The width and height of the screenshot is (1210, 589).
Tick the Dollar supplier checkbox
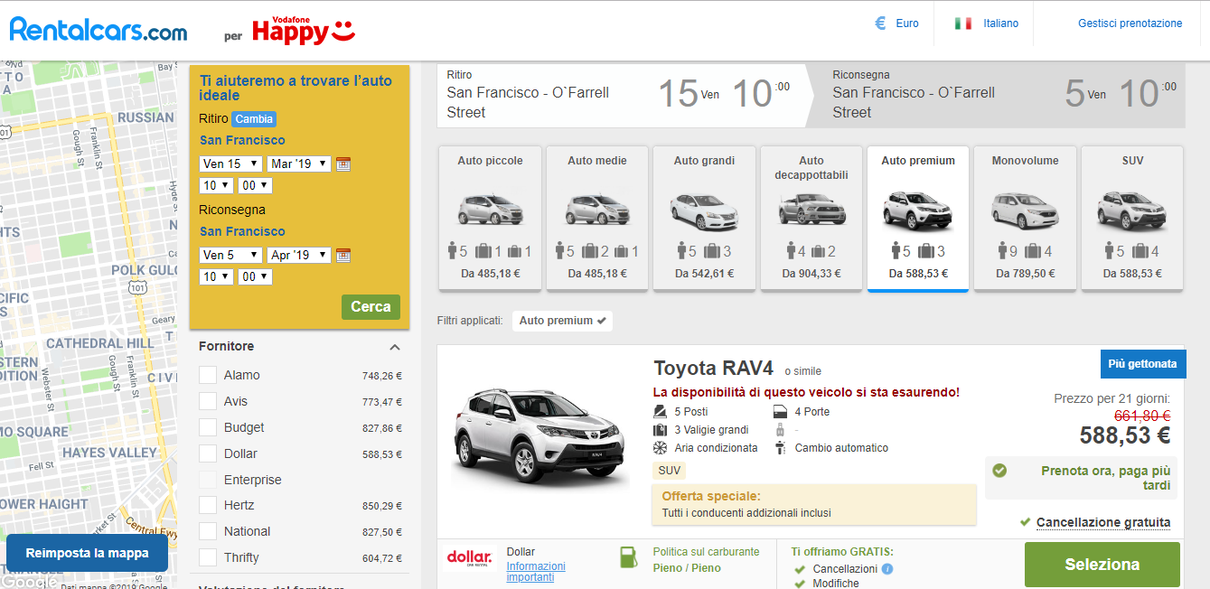[x=208, y=453]
